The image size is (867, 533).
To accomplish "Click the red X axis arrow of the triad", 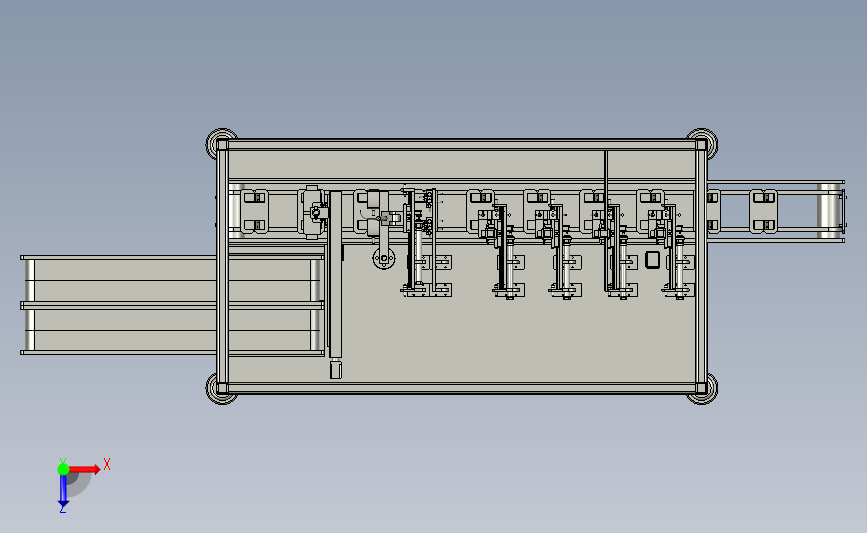I will point(84,469).
